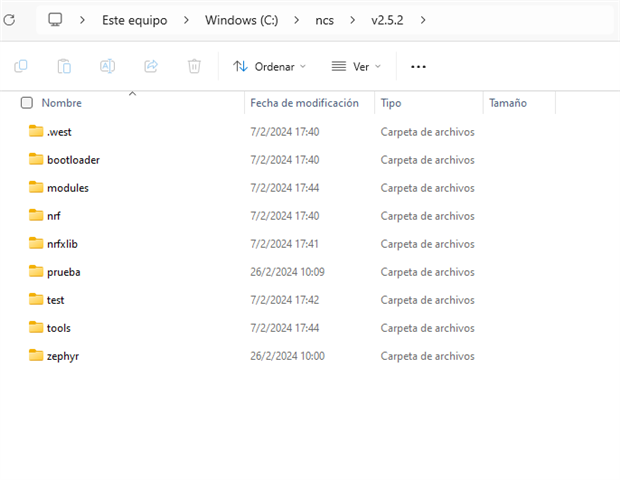Screen dimensions: 620x480
Task: Select the prueba folder name
Action: click(x=64, y=272)
